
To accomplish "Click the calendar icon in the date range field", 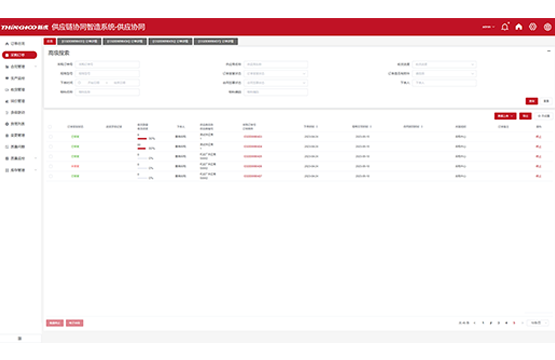I will point(79,82).
